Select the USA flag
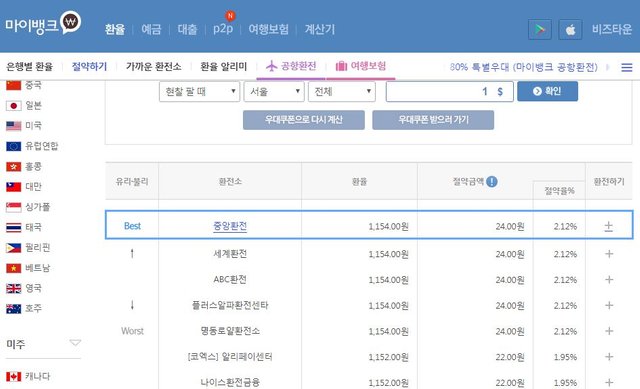This screenshot has height=389, width=640. (13, 126)
